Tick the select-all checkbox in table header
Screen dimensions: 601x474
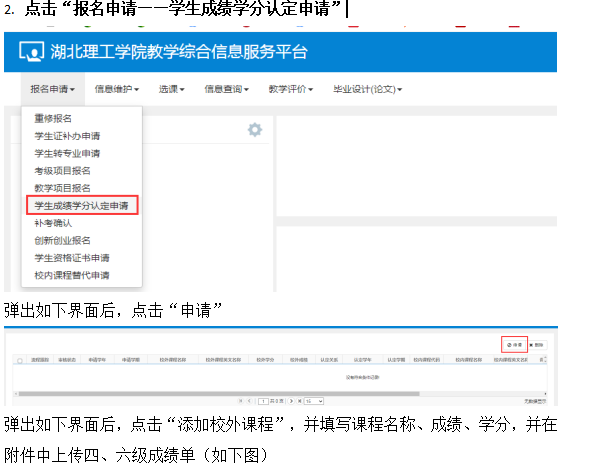click(19, 359)
